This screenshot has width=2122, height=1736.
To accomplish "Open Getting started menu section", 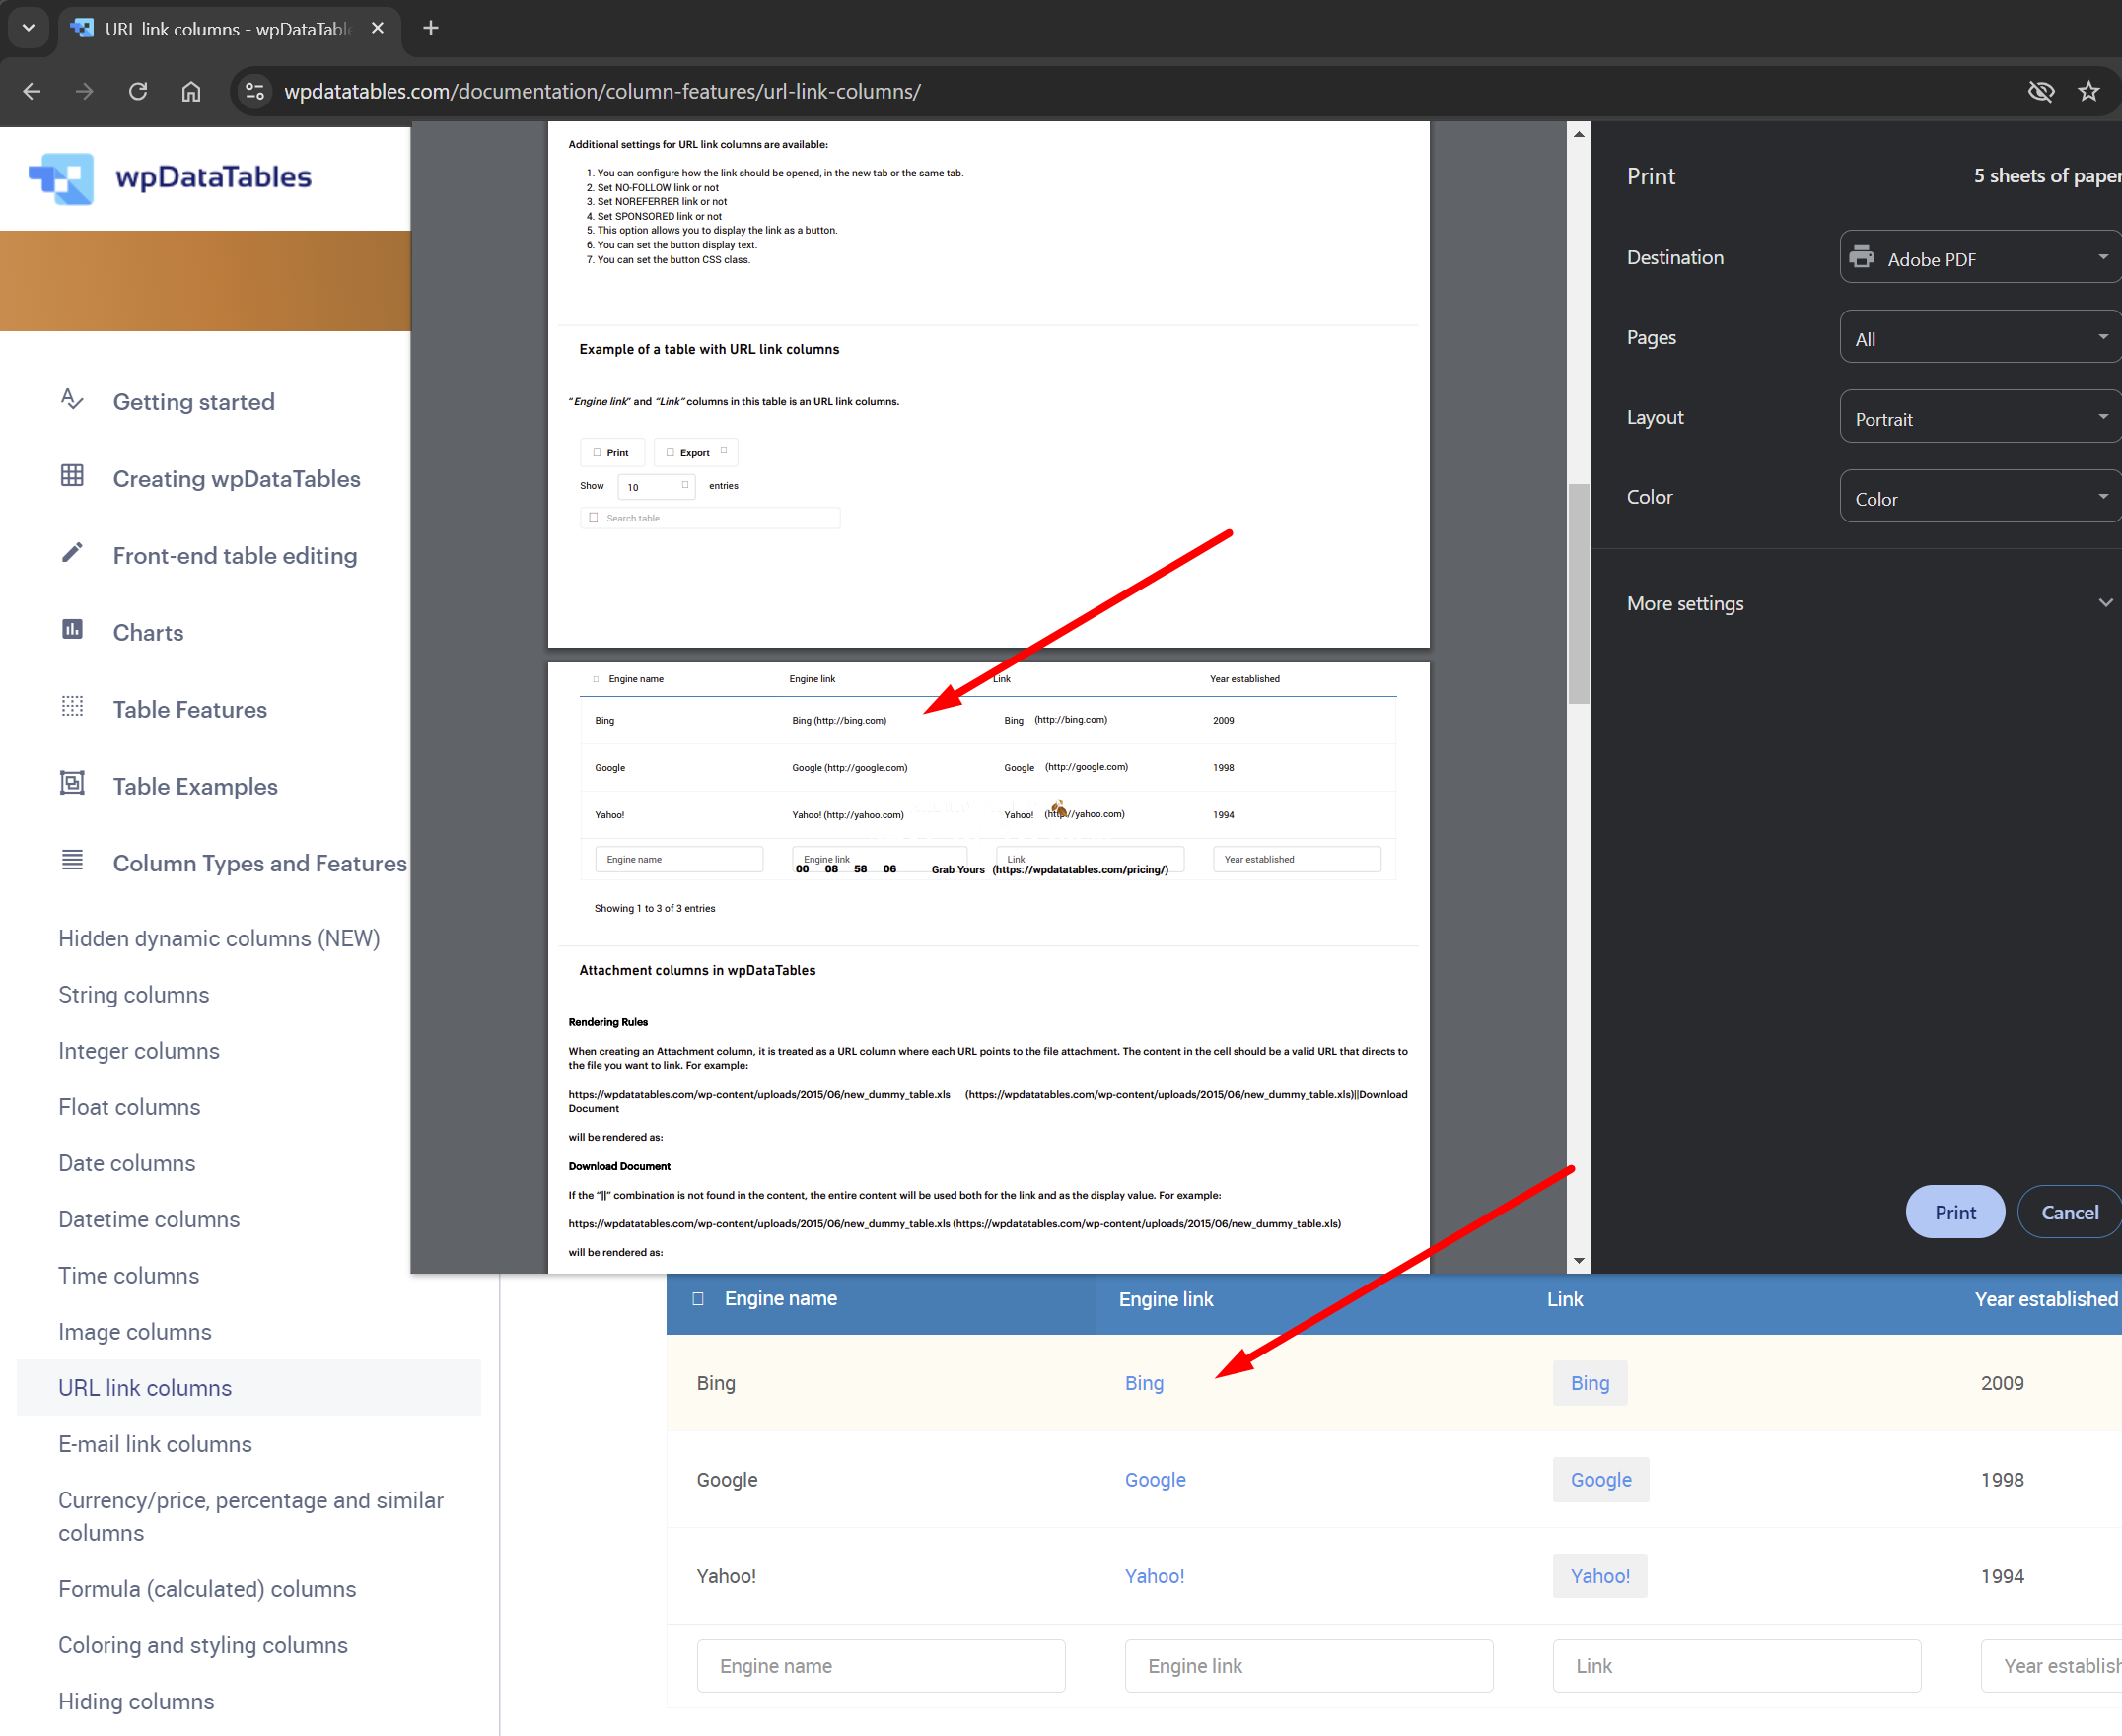I will [194, 402].
